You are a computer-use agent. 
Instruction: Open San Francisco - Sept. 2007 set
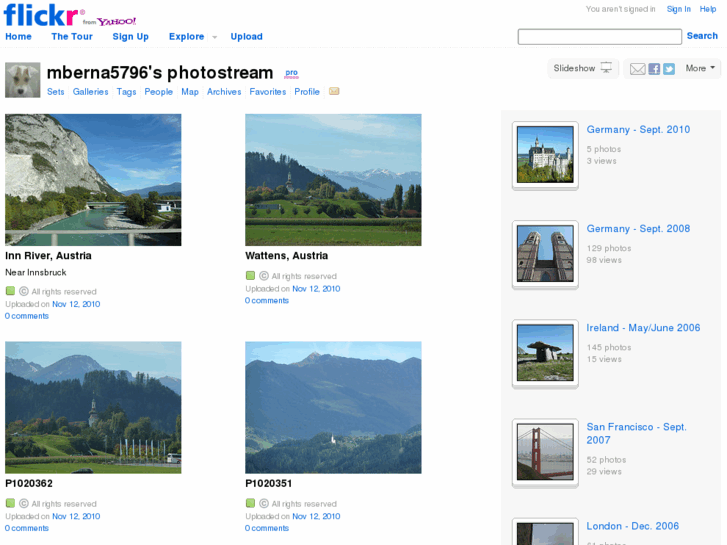click(x=636, y=433)
